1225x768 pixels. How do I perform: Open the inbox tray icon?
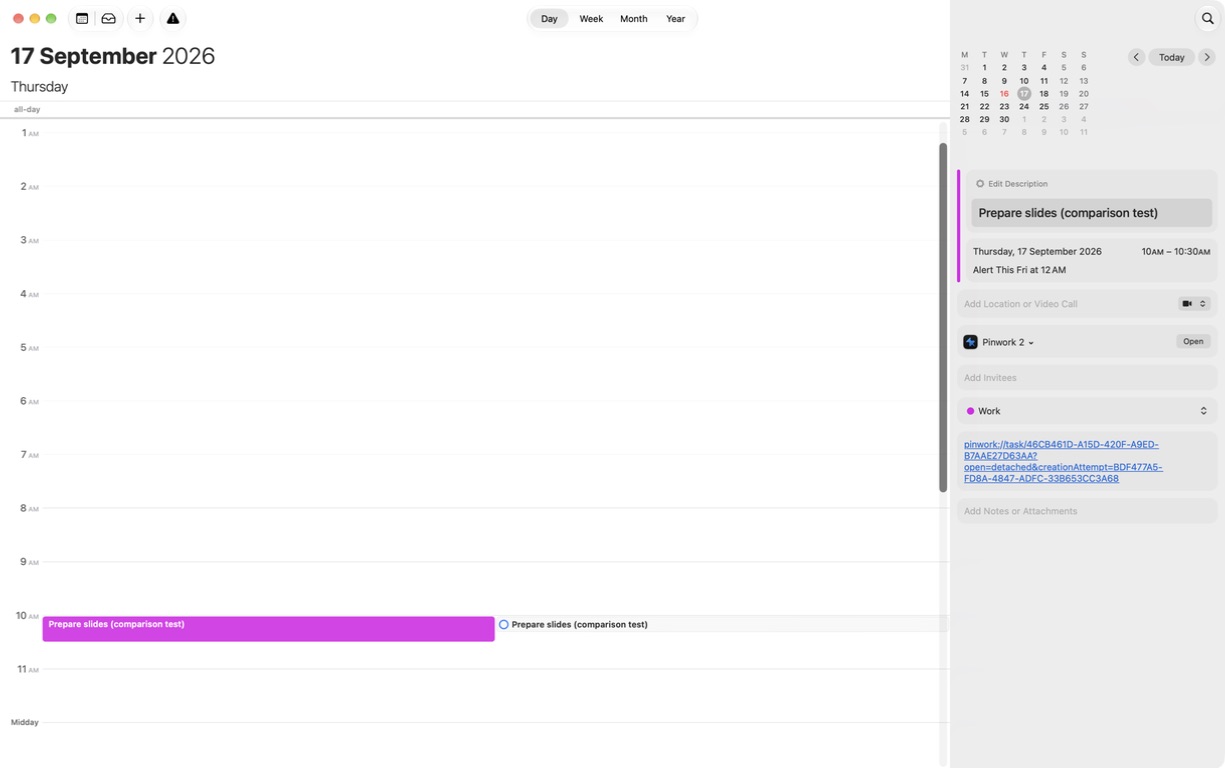[x=109, y=18]
